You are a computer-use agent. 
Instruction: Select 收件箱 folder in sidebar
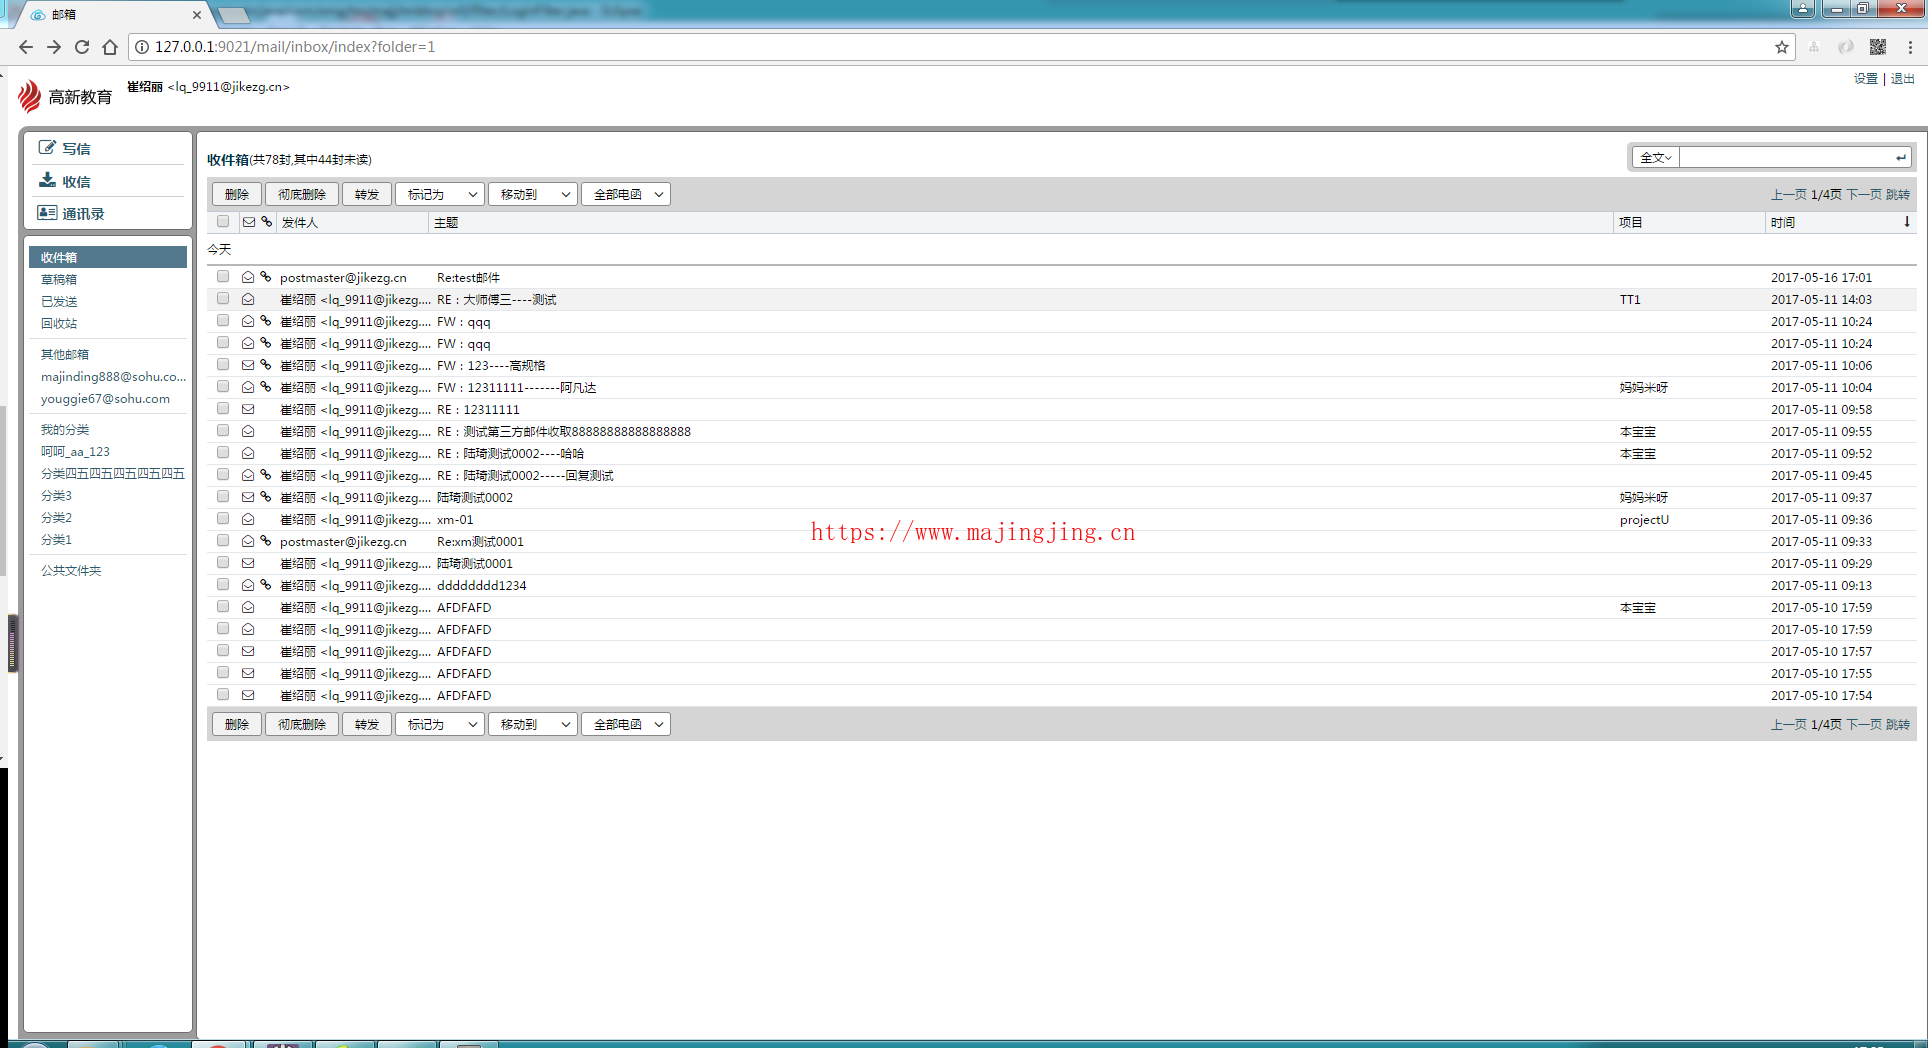[x=108, y=257]
